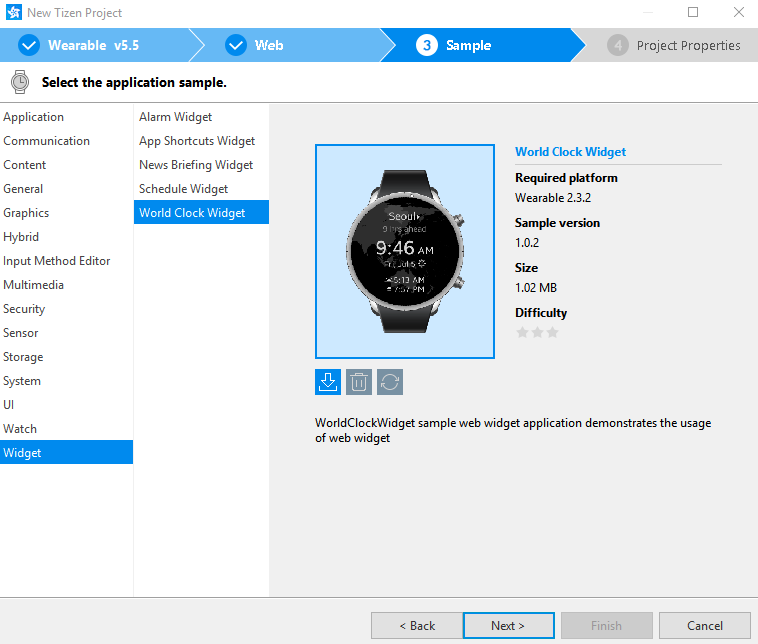Choose App Shortcuts Widget from list

[197, 141]
